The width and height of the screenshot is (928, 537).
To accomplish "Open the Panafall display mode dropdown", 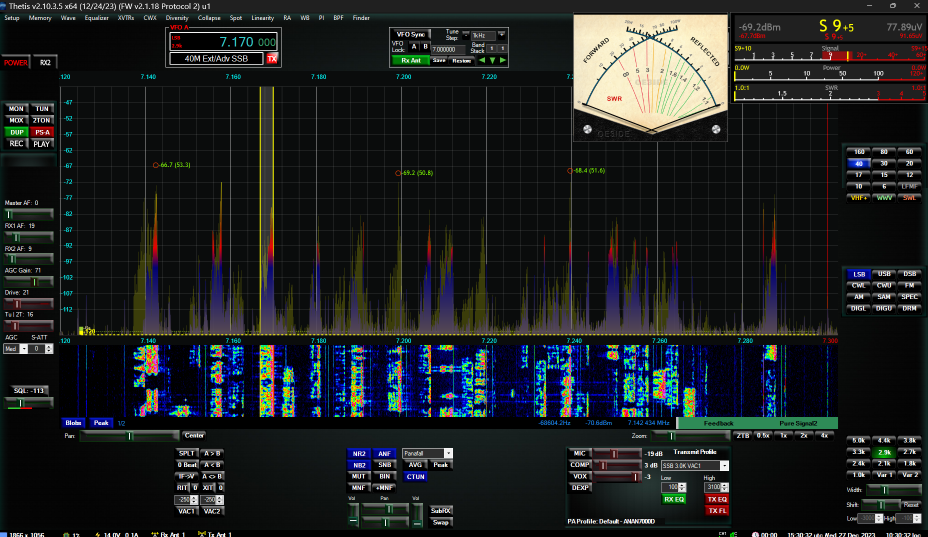I will click(x=448, y=454).
